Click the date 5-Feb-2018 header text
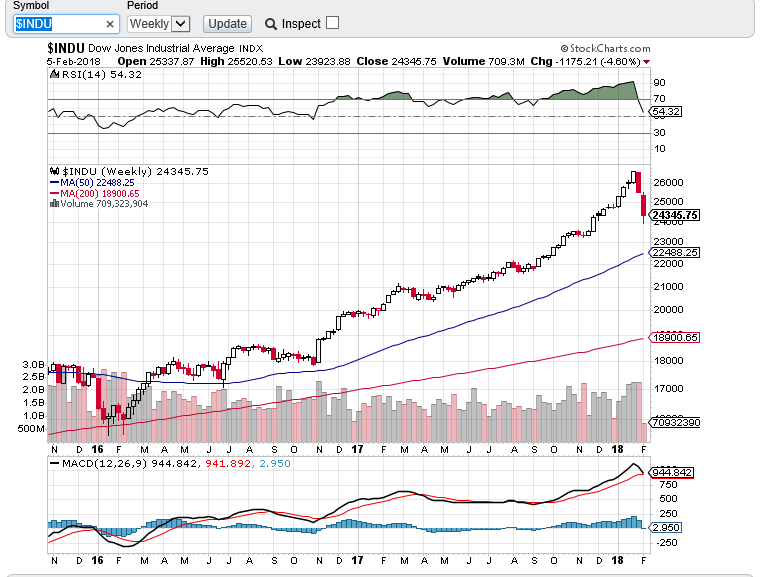The width and height of the screenshot is (760, 577). click(x=74, y=62)
